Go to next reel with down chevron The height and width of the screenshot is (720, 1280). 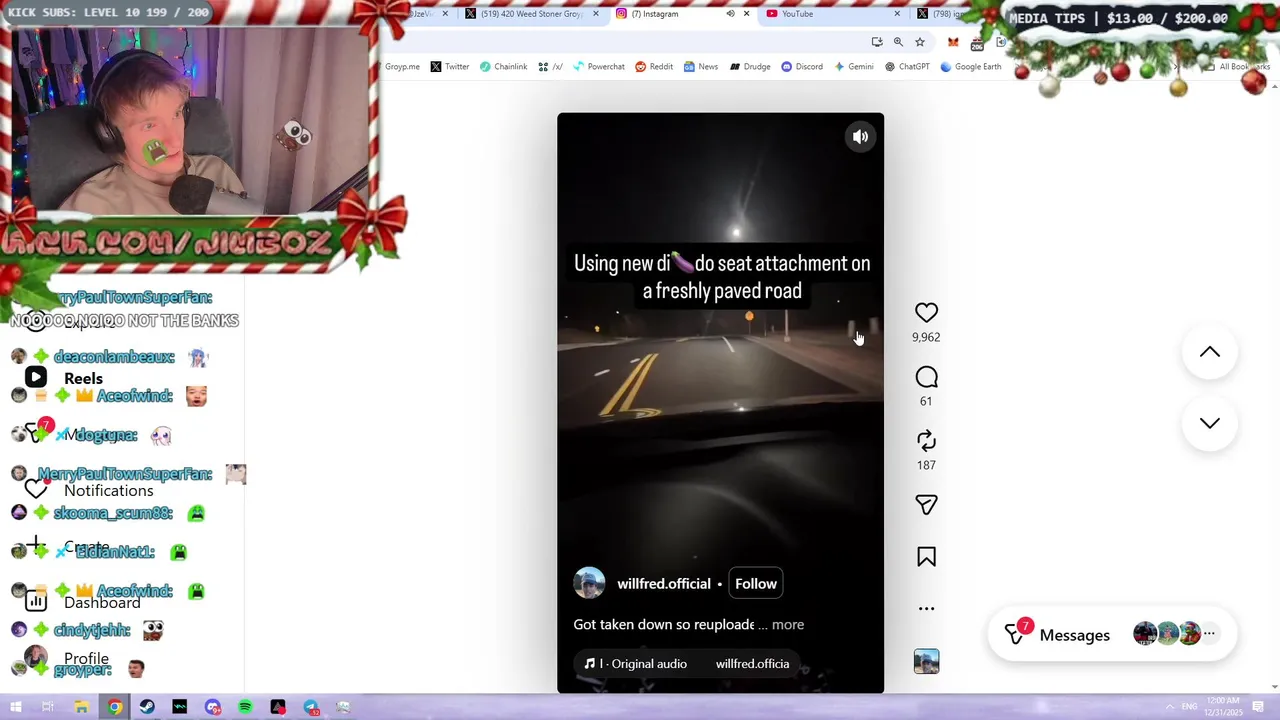click(1210, 423)
